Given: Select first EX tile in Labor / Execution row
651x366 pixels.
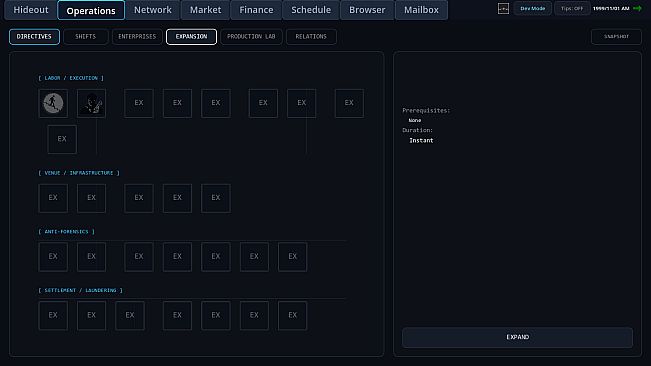Looking at the screenshot, I should (139, 103).
